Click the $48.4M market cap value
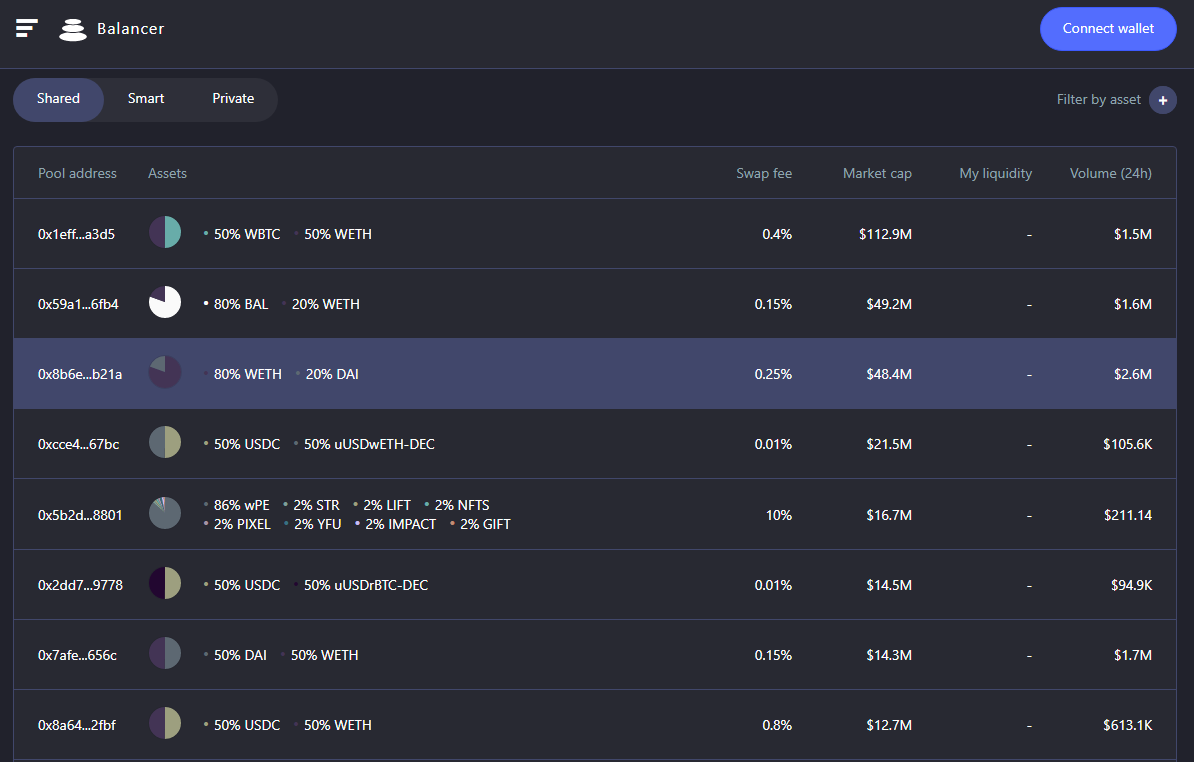The width and height of the screenshot is (1194, 762). 889,375
